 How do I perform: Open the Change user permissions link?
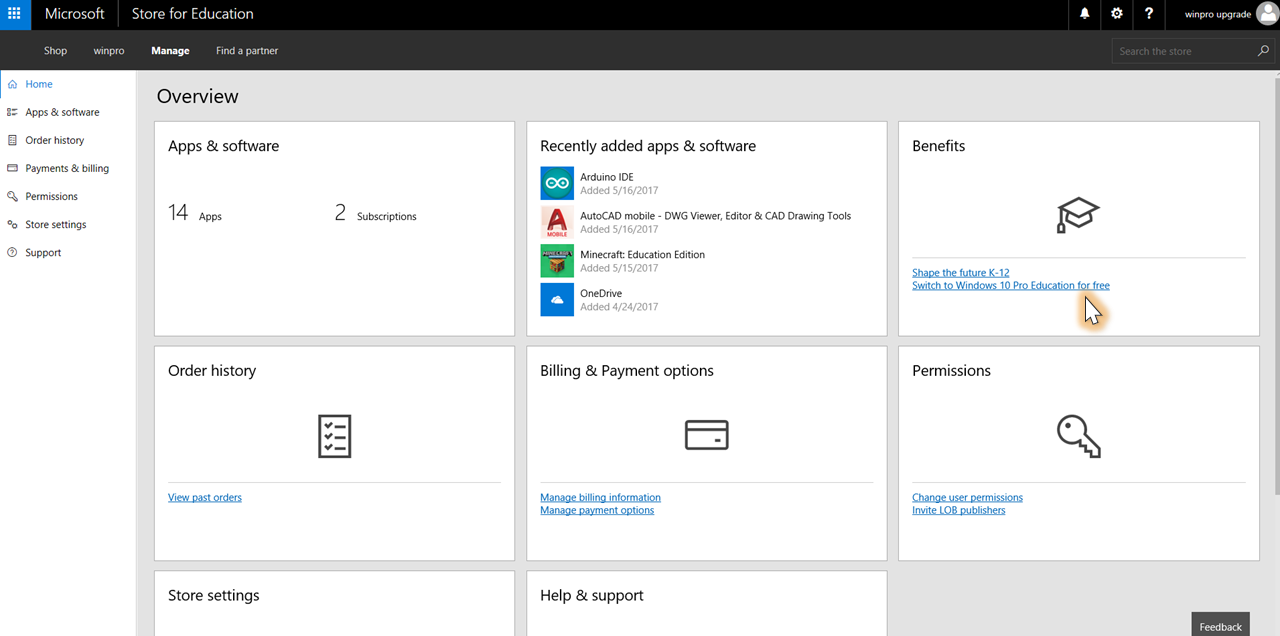(967, 498)
